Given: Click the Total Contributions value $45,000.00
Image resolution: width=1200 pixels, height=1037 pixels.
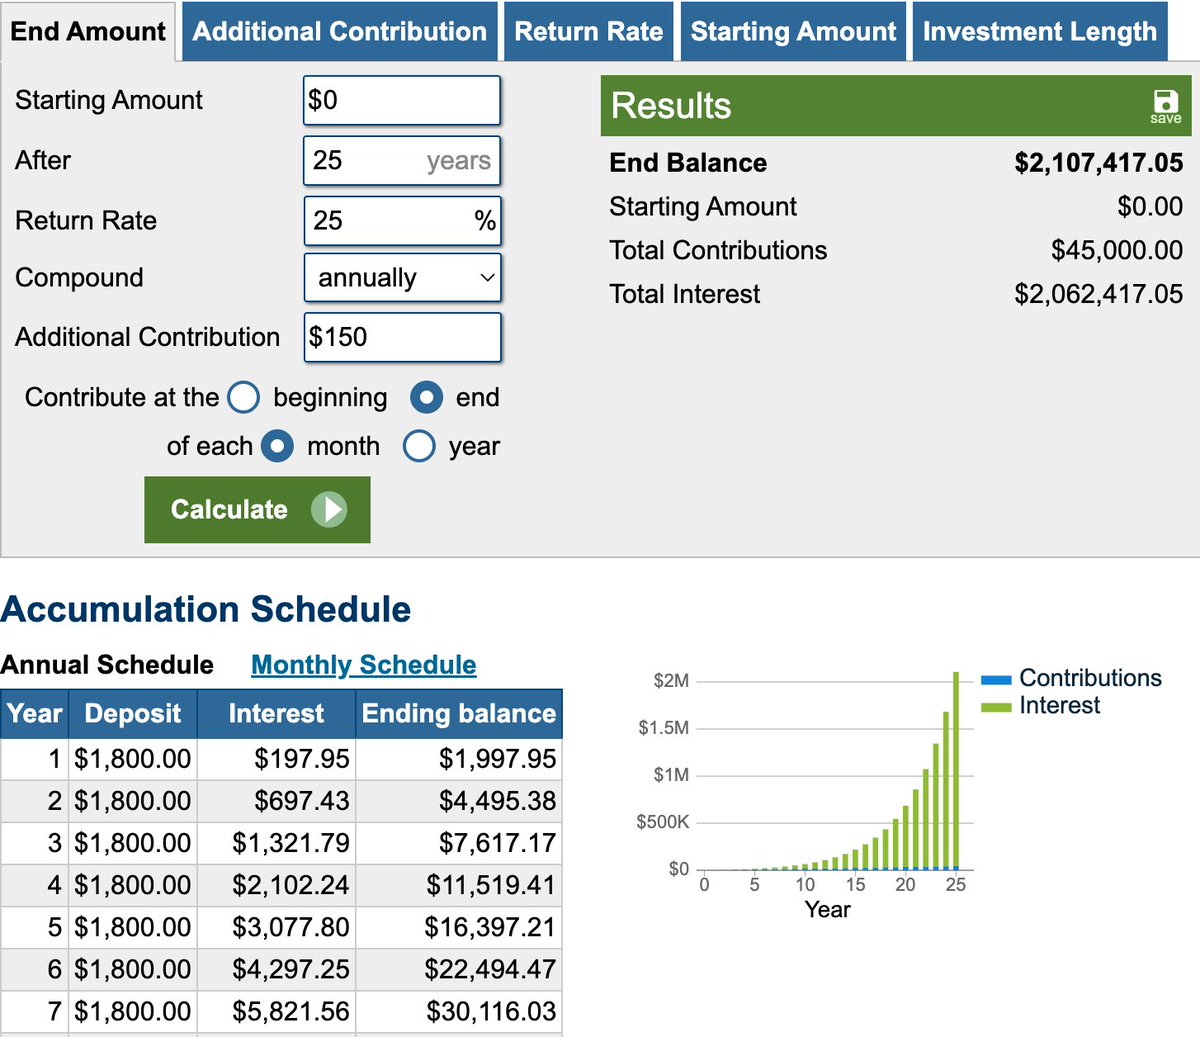Looking at the screenshot, I should 1116,250.
